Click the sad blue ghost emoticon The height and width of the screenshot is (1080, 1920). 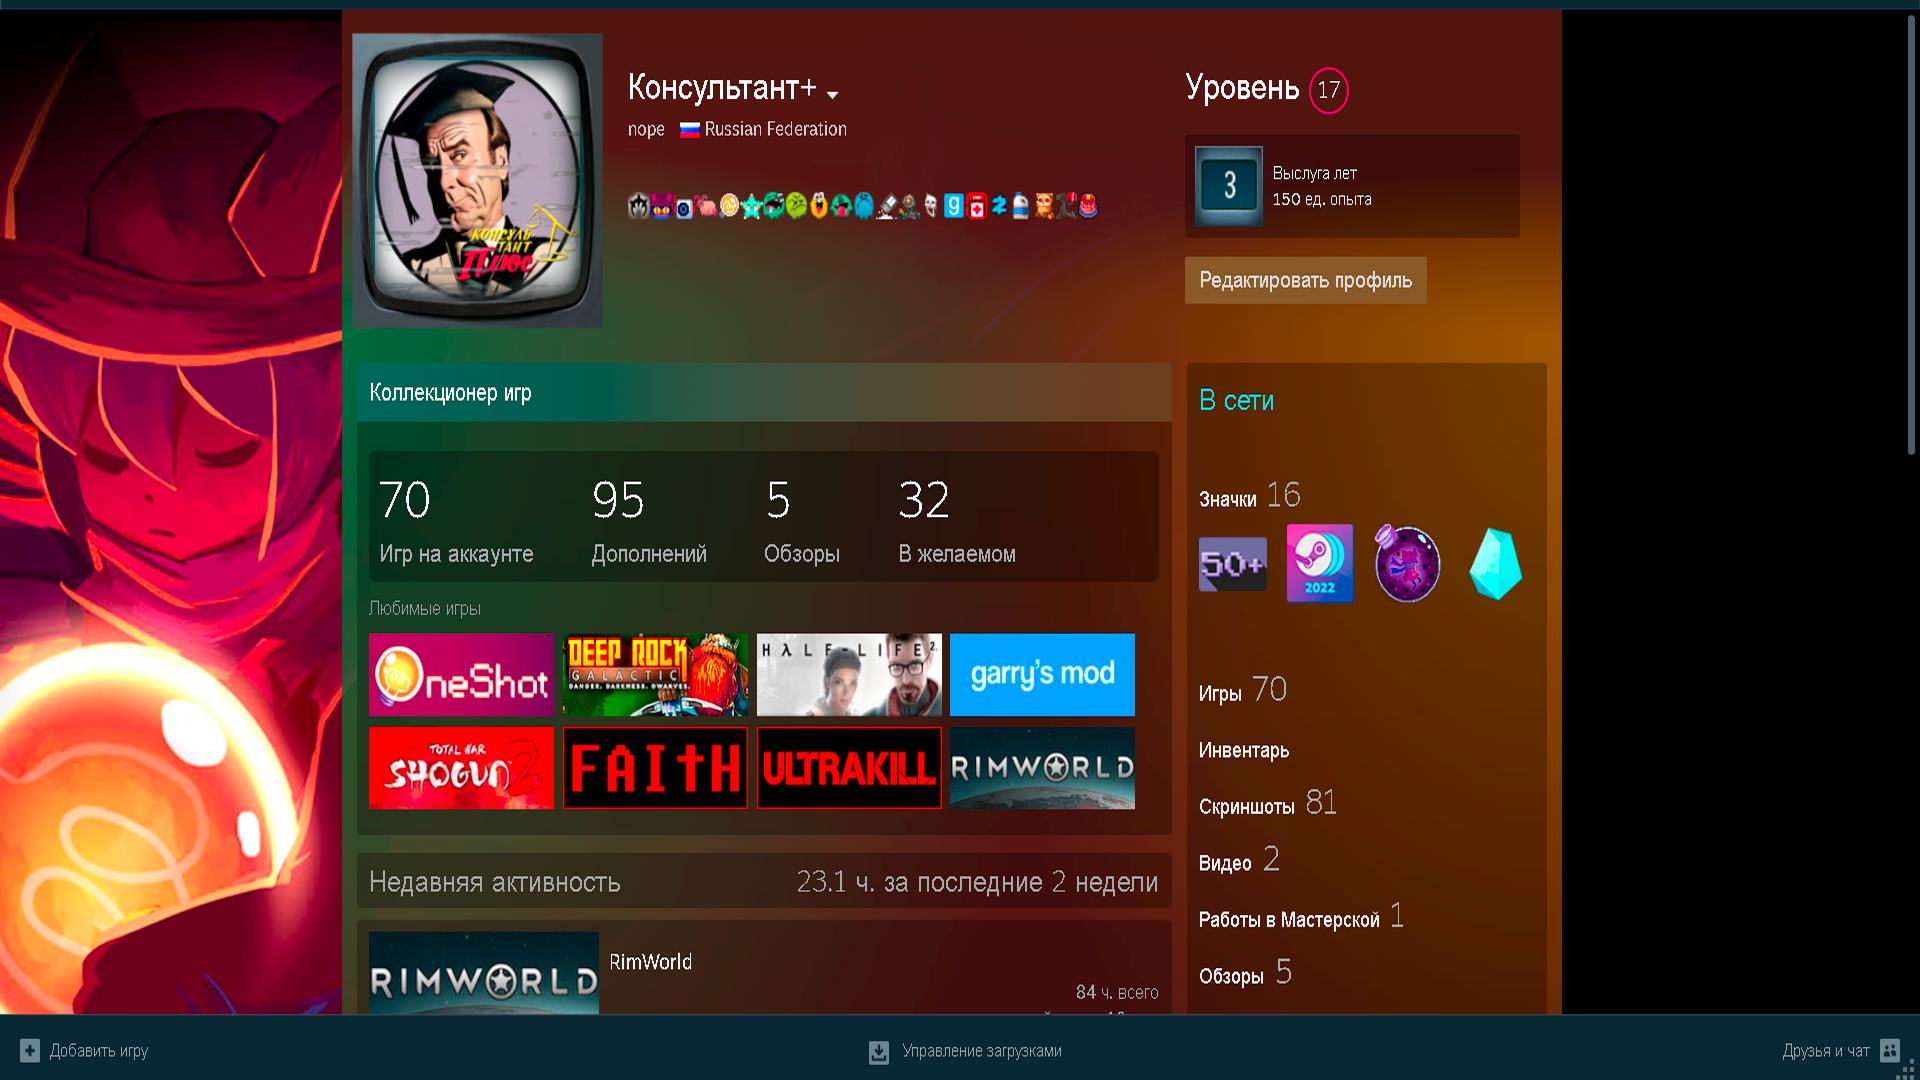point(864,206)
